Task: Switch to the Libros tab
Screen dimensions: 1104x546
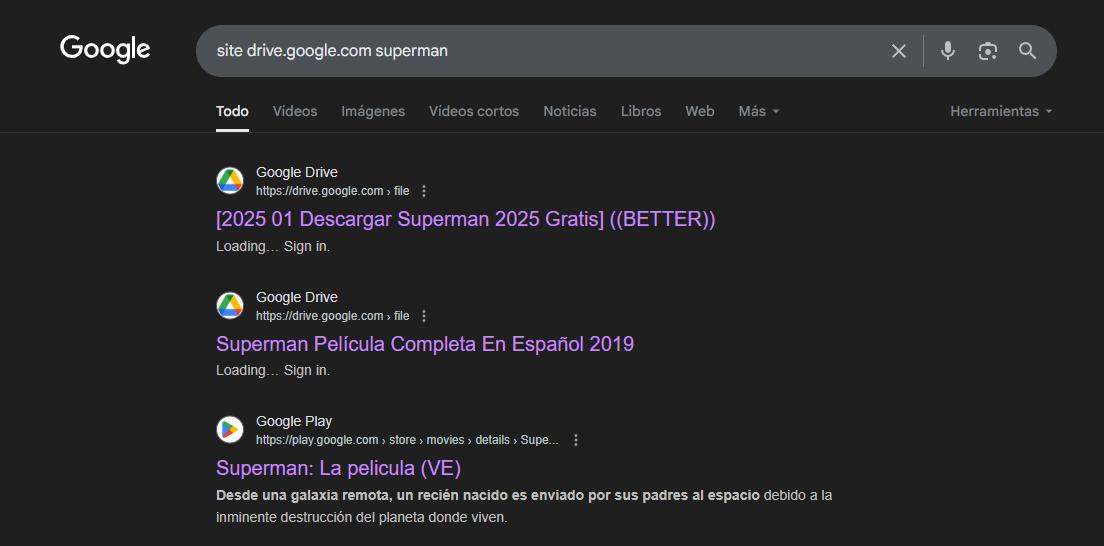Action: coord(641,111)
